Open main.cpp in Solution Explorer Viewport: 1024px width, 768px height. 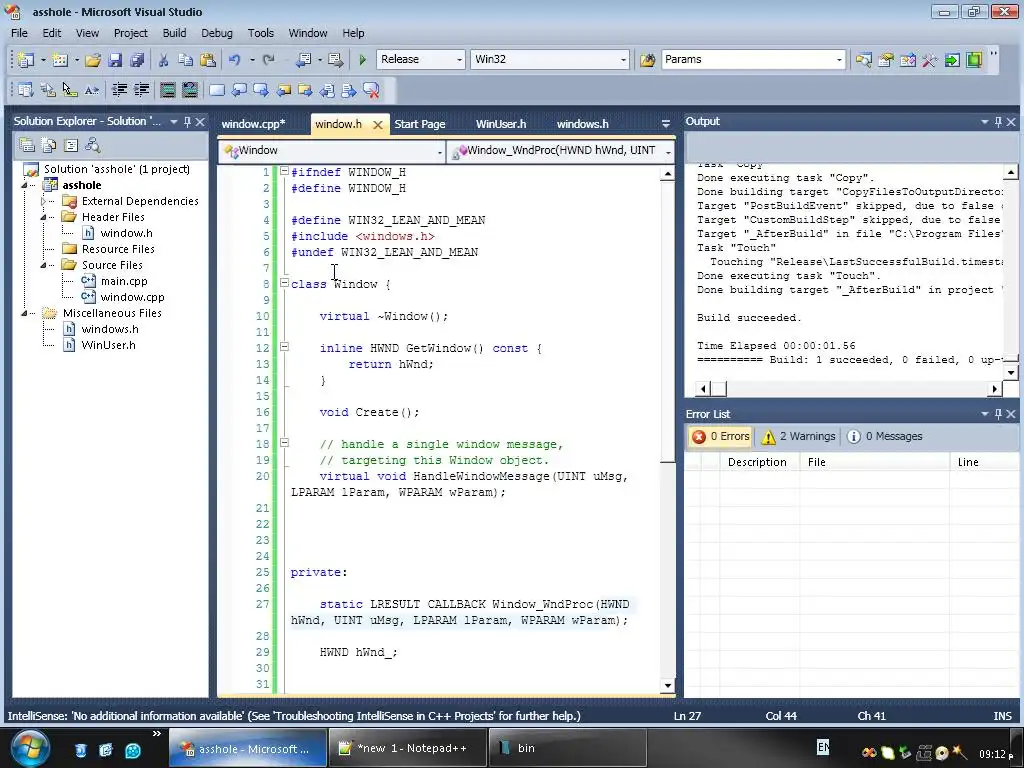click(124, 281)
